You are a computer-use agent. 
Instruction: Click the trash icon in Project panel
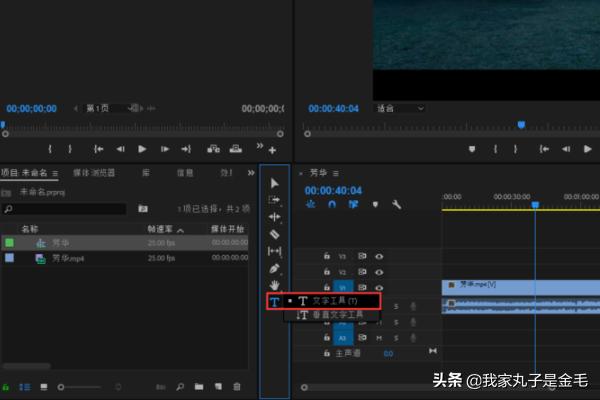coord(237,386)
